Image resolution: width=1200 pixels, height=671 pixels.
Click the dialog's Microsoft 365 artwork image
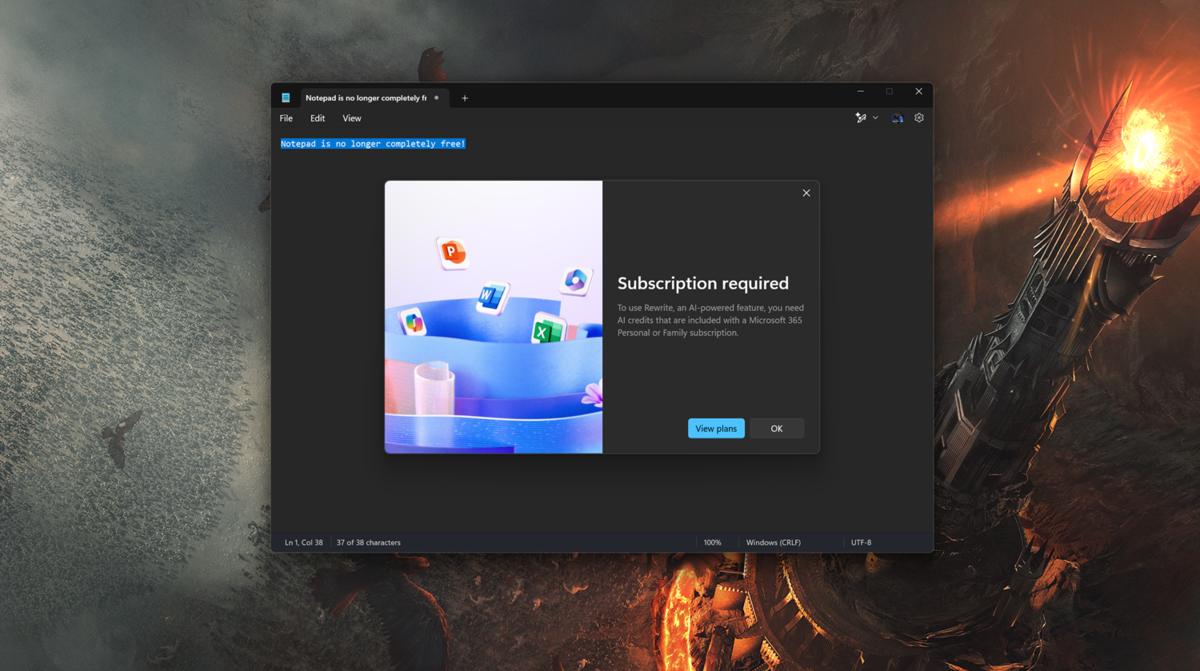pos(492,317)
